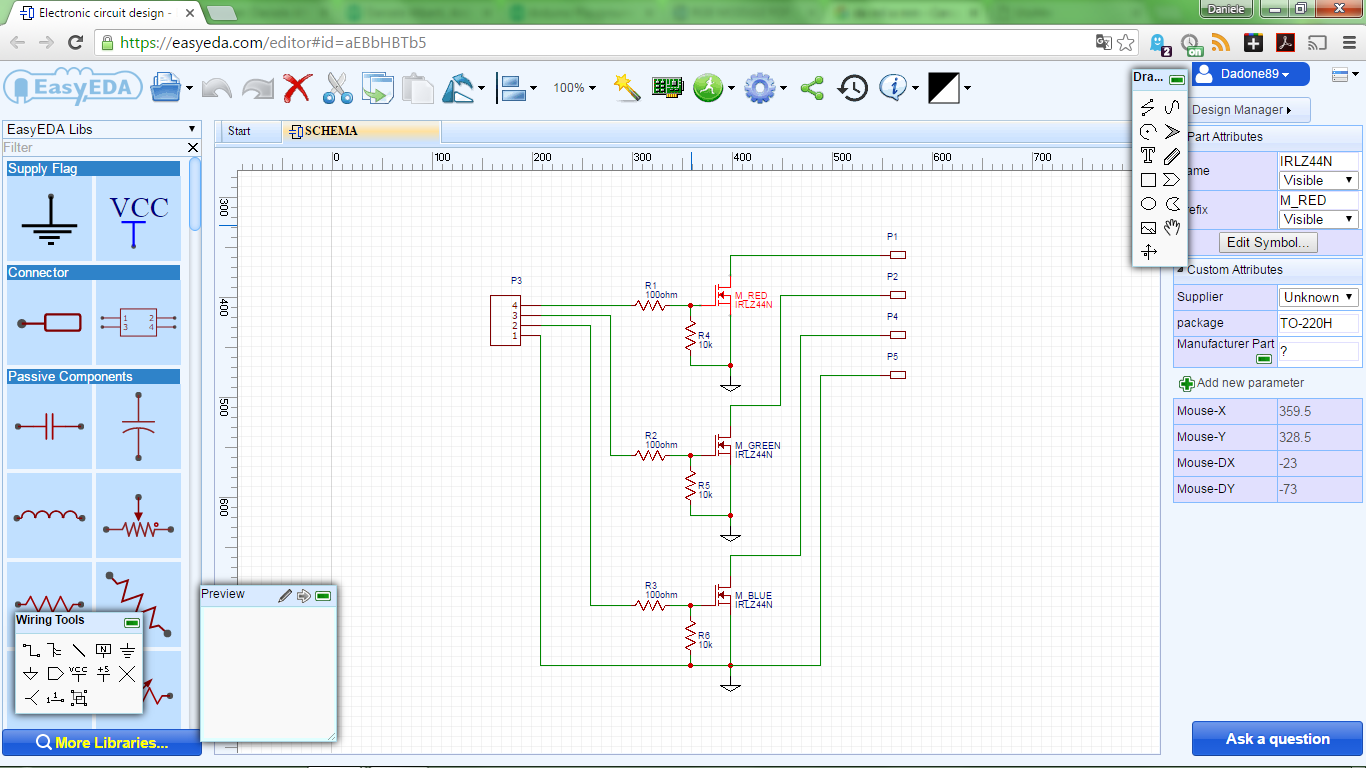Screen dimensions: 1366x768
Task: Select the Drag hand tool in Drawing Tools
Action: [1172, 228]
